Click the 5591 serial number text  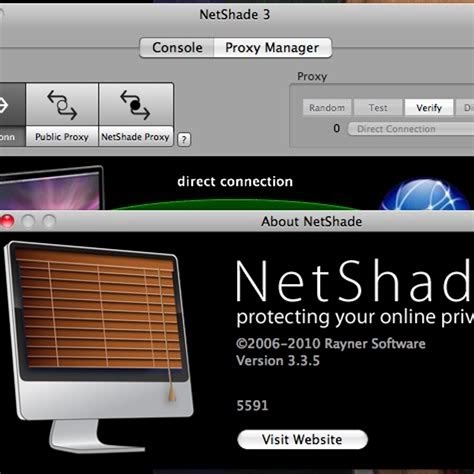point(252,406)
